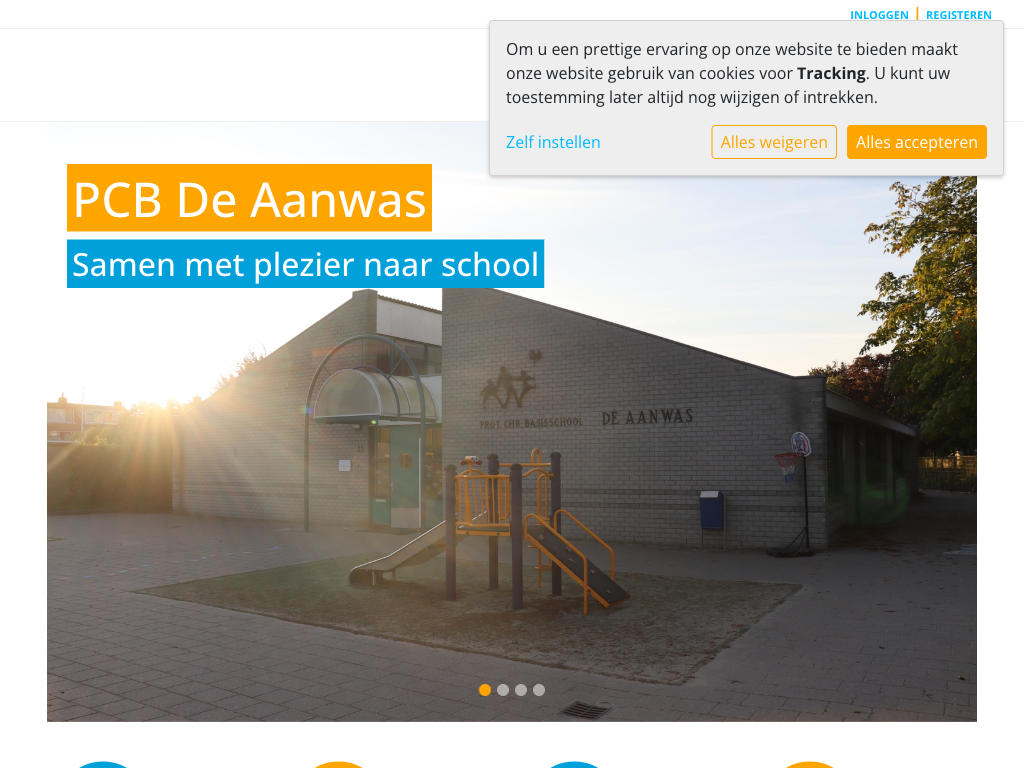Accept cookies with Alles accepteren
Screen dimensions: 1024x768
(917, 142)
